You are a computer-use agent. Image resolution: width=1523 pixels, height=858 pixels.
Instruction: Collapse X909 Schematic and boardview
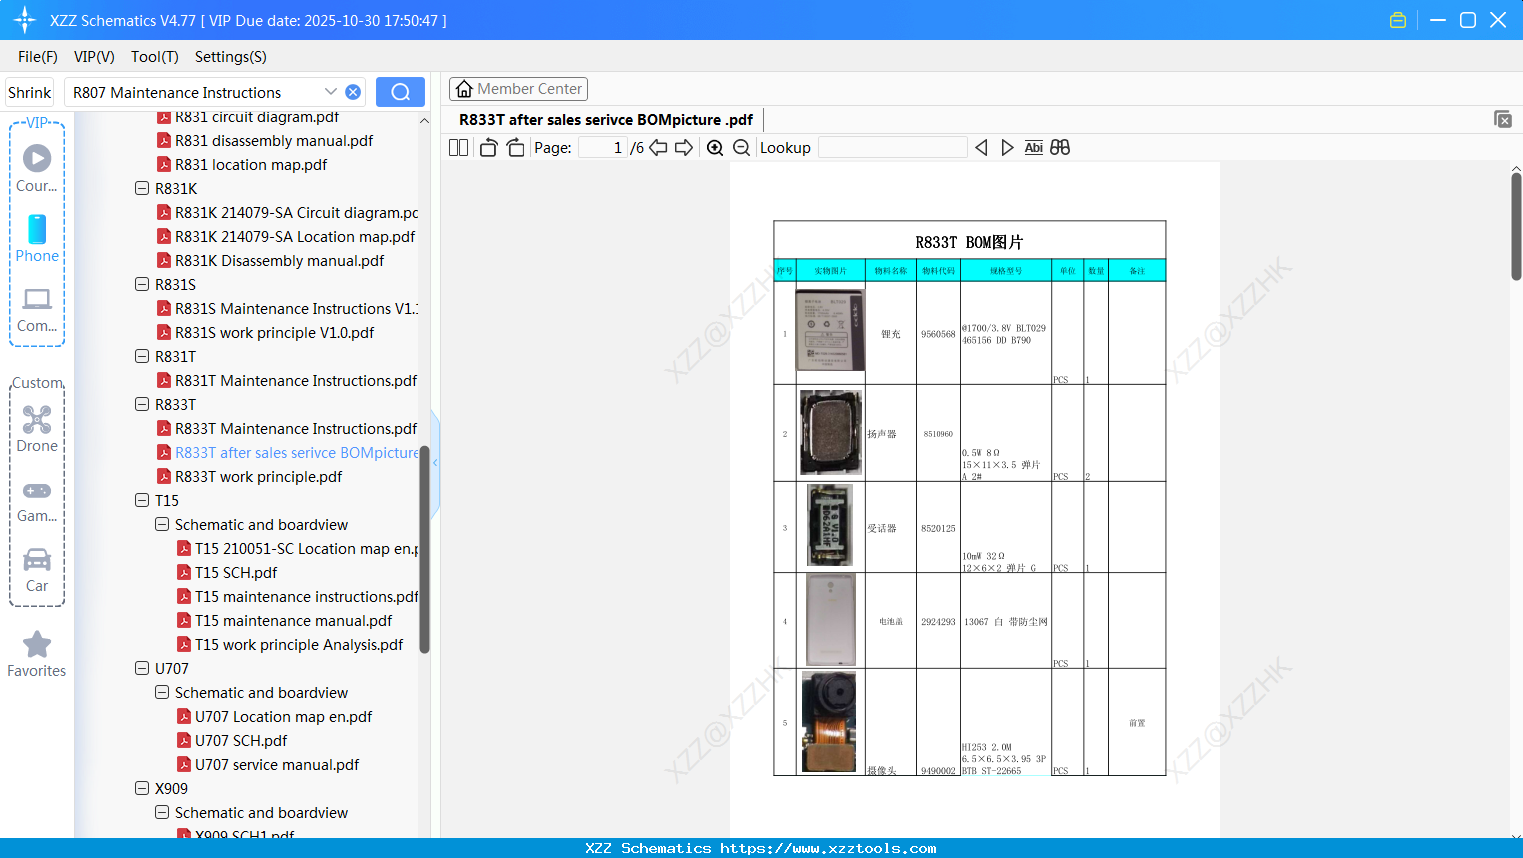point(162,812)
